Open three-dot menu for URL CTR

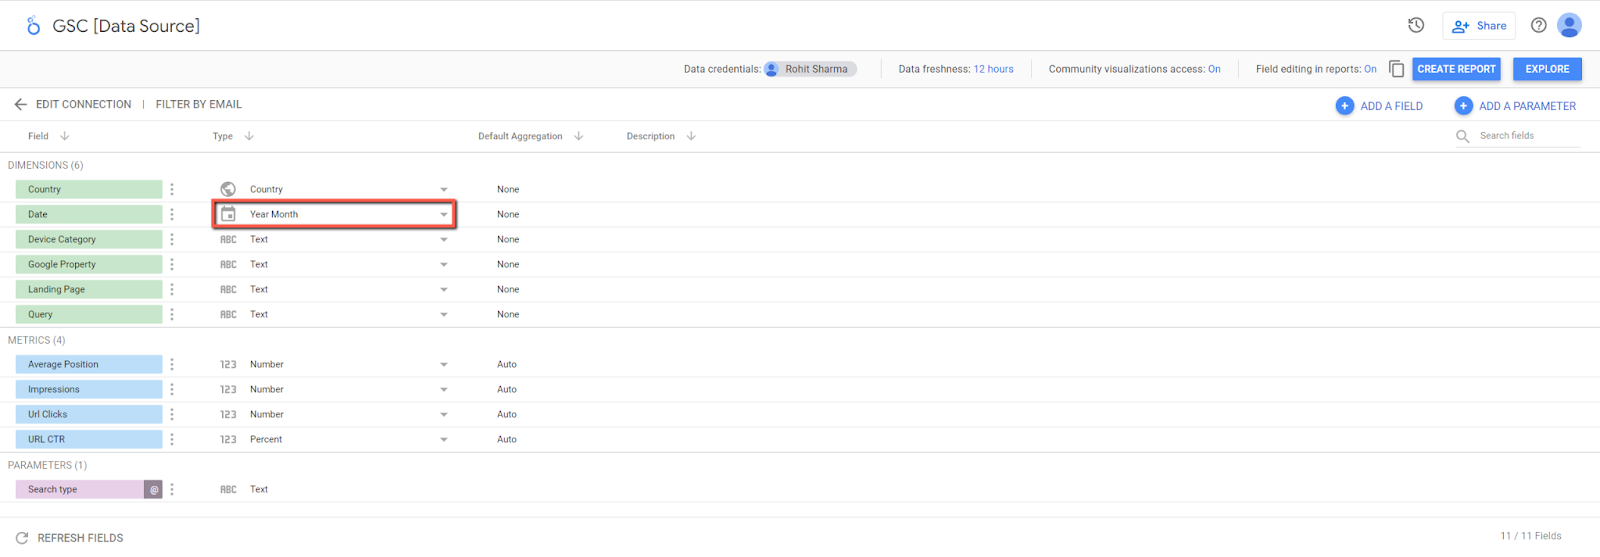tap(172, 439)
